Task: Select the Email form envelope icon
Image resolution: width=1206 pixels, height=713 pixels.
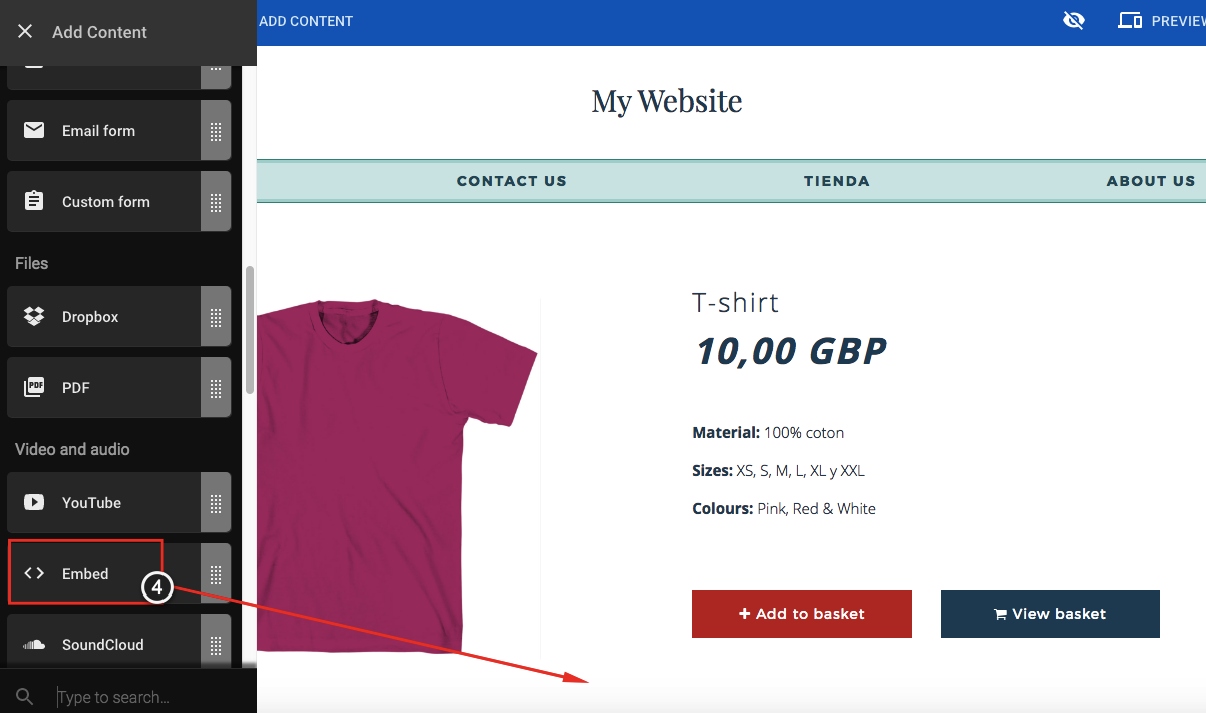Action: point(34,130)
